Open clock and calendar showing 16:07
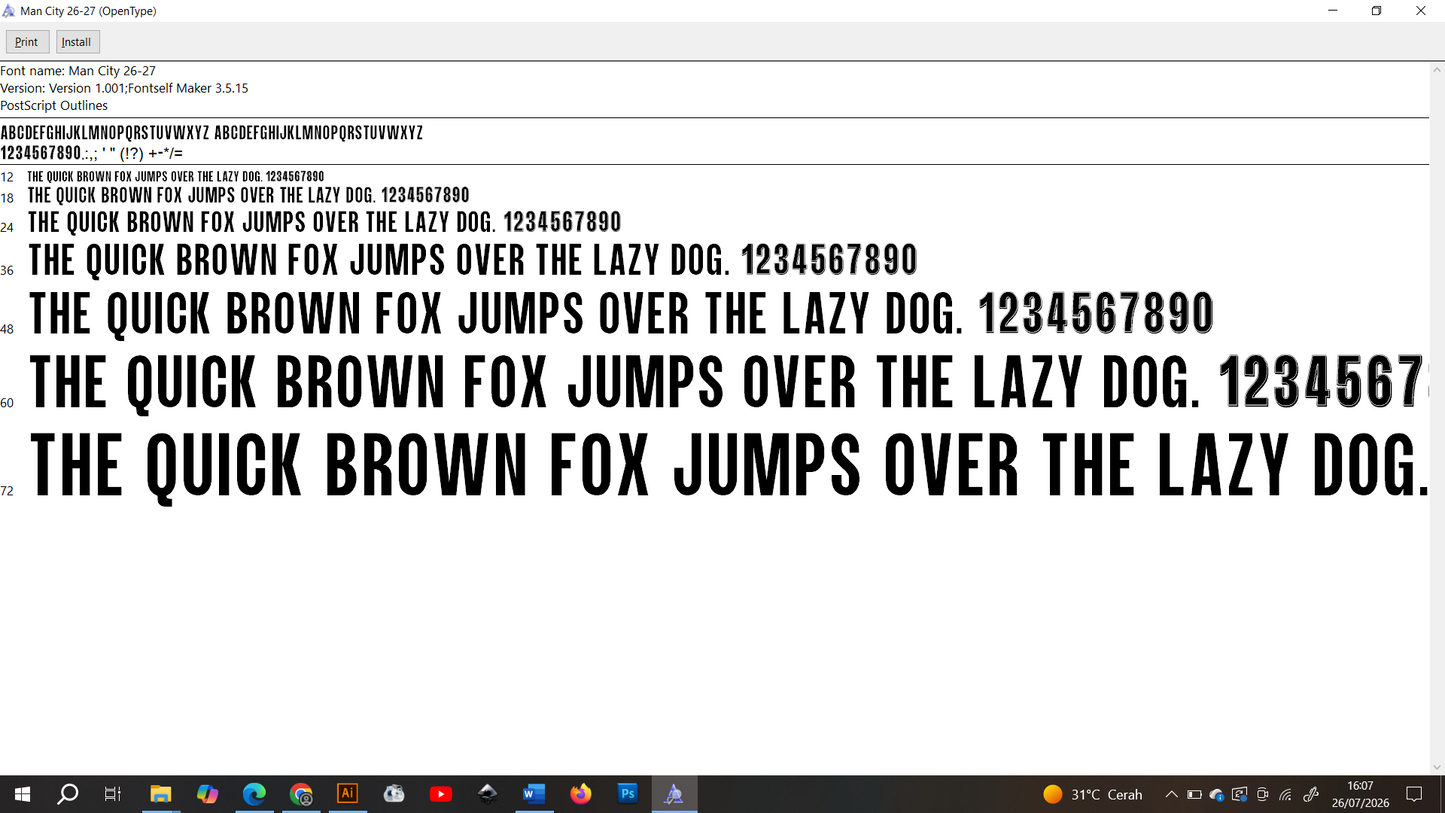The height and width of the screenshot is (813, 1445). [x=1360, y=794]
